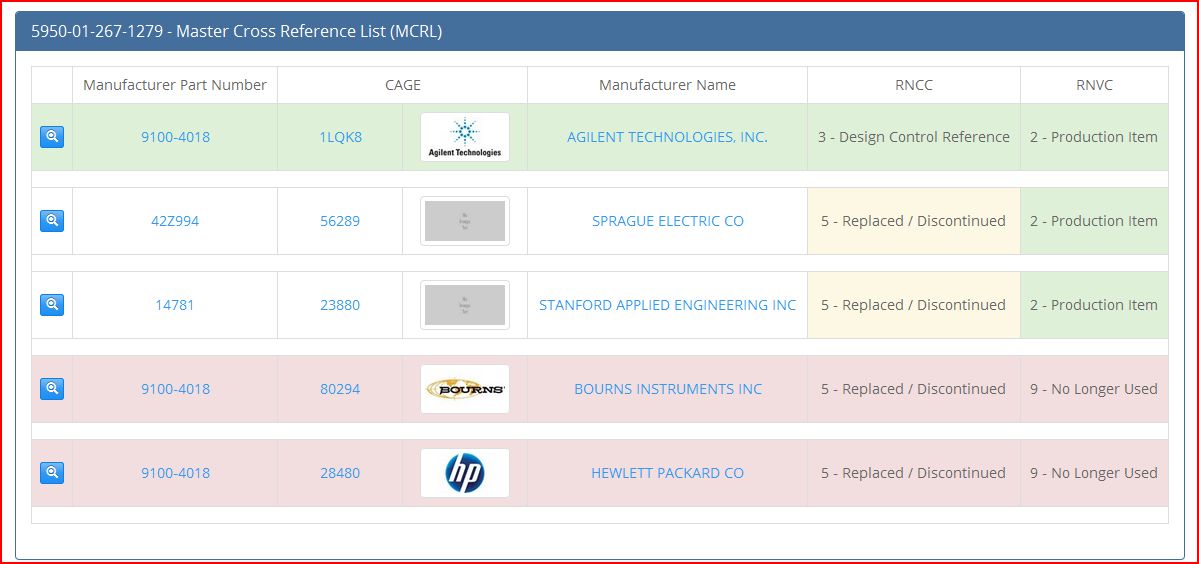The image size is (1199, 564).
Task: Click the Manufacturer Name column header
Action: click(668, 85)
